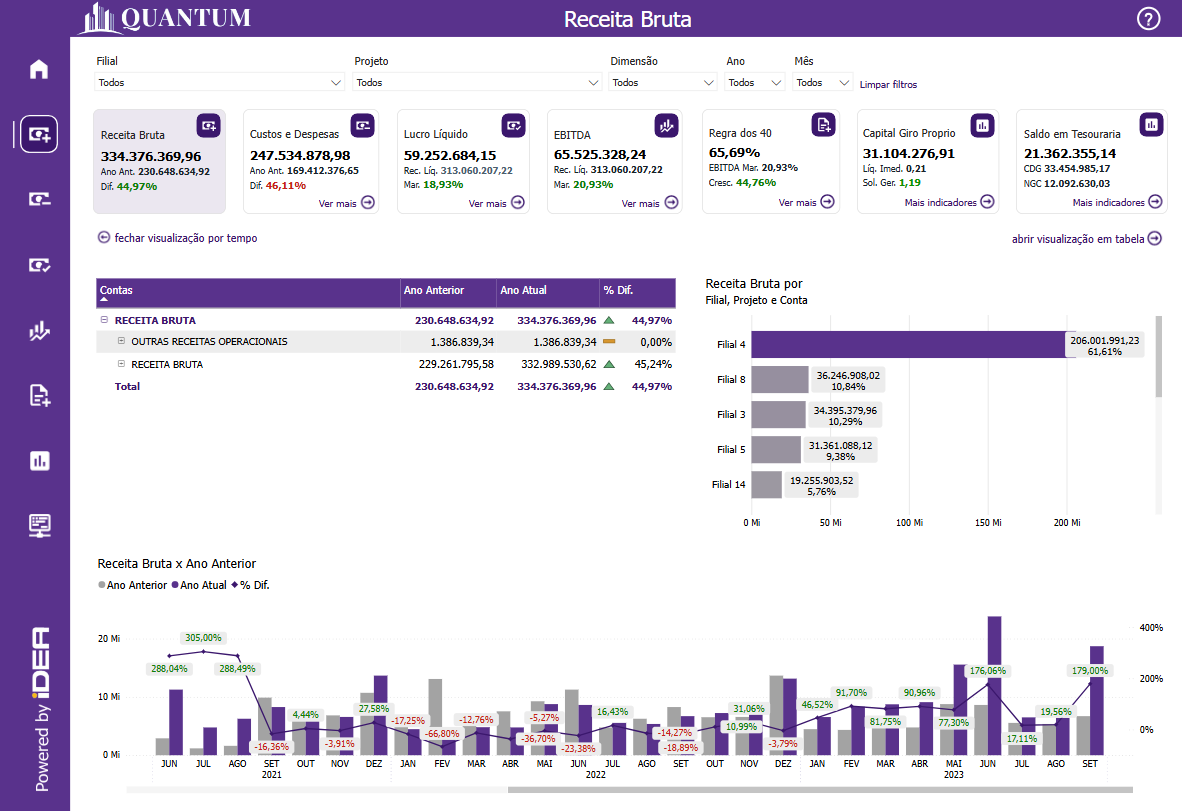Collapse the RECEITA BRUTA tree row

click(x=104, y=321)
